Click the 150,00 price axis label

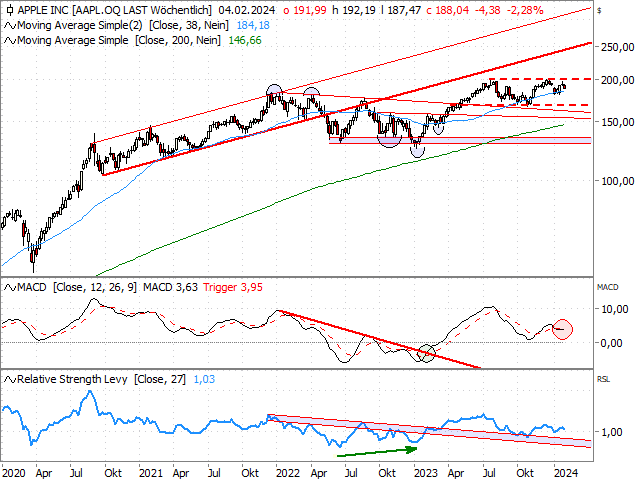coord(618,122)
